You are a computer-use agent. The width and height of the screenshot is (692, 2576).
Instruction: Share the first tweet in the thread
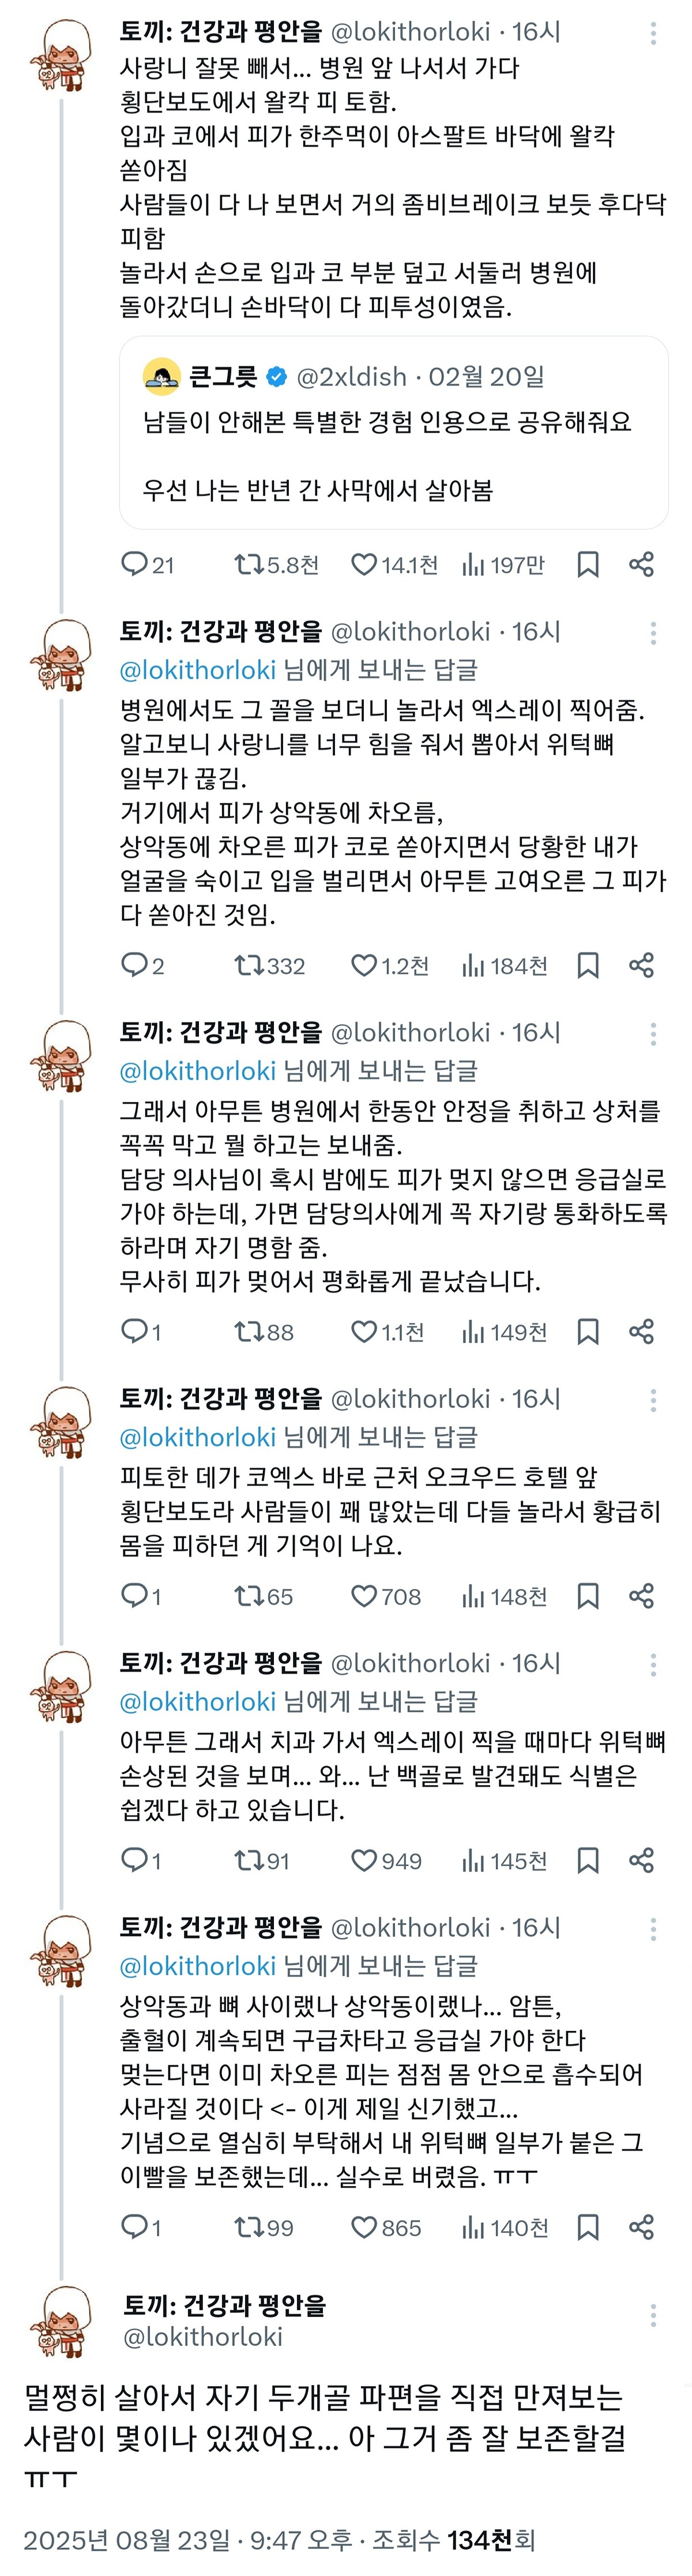coord(641,565)
